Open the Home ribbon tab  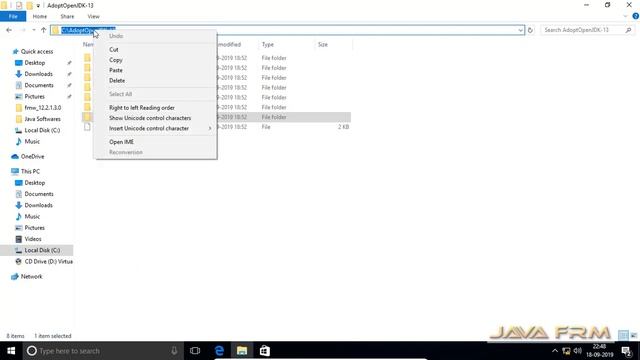pos(40,16)
